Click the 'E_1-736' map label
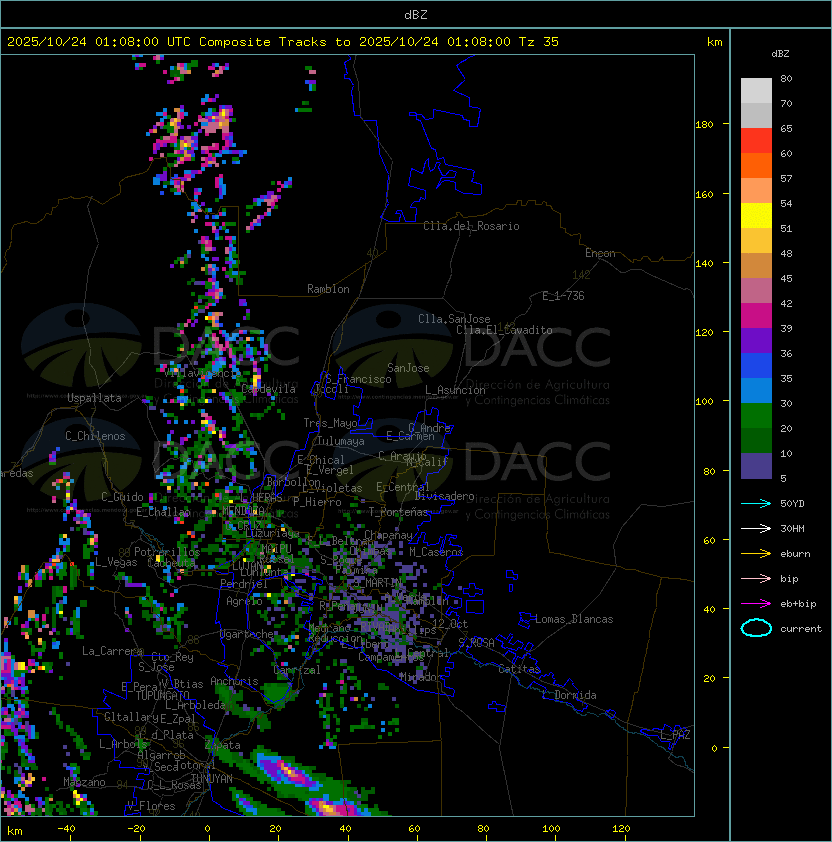The width and height of the screenshot is (832, 842). click(563, 296)
